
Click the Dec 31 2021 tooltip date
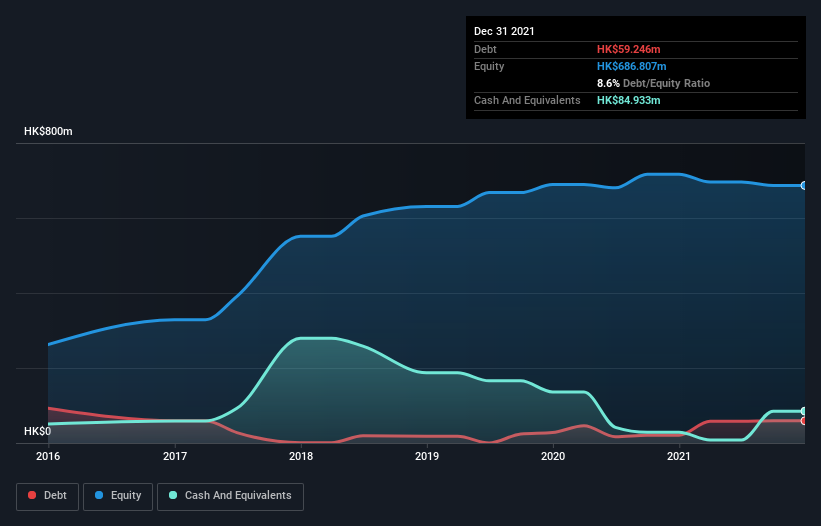point(504,31)
